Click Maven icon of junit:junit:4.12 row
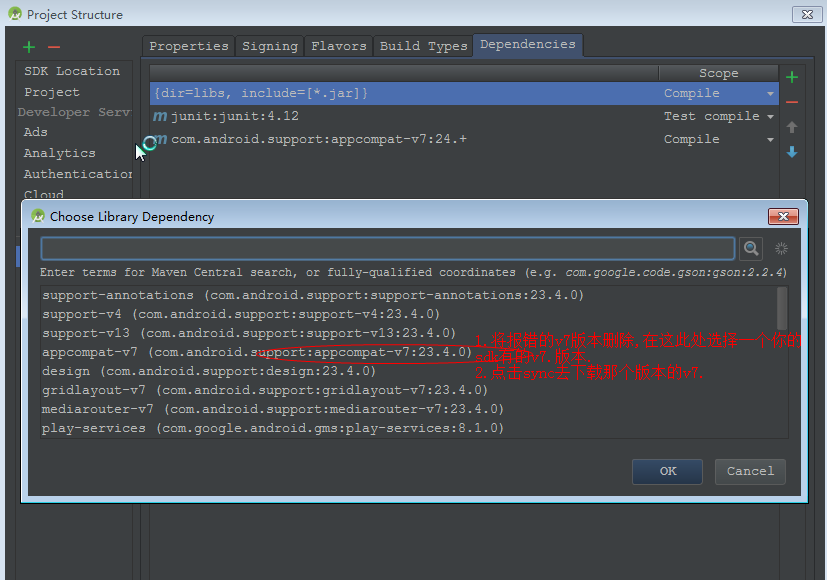The width and height of the screenshot is (827, 580). tap(160, 116)
